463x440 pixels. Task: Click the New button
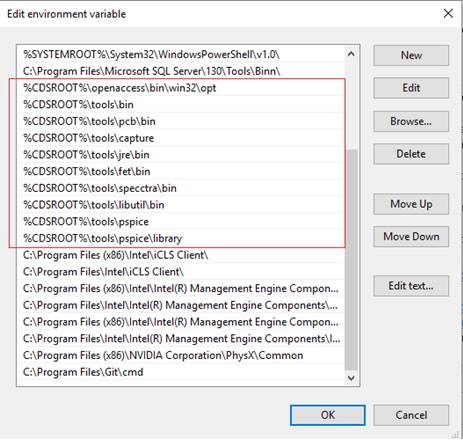tap(411, 55)
